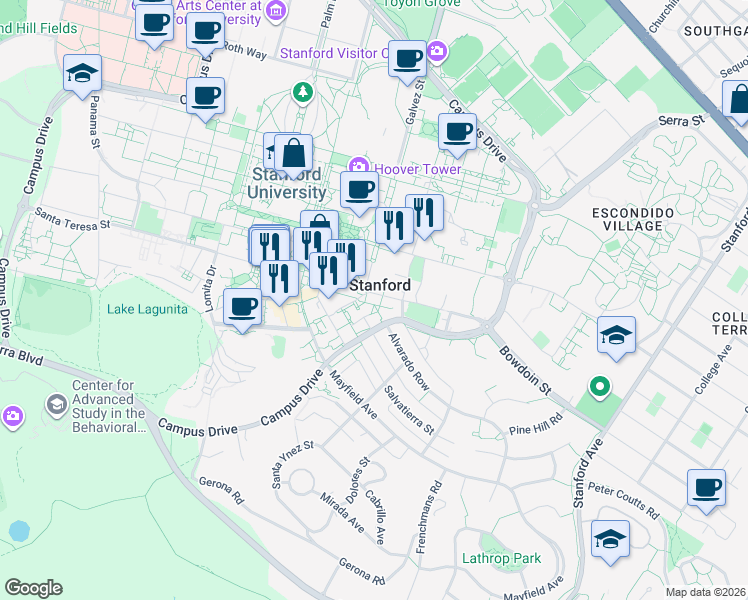The height and width of the screenshot is (600, 748).
Task: Click the Hoover Tower camera icon
Action: click(358, 166)
